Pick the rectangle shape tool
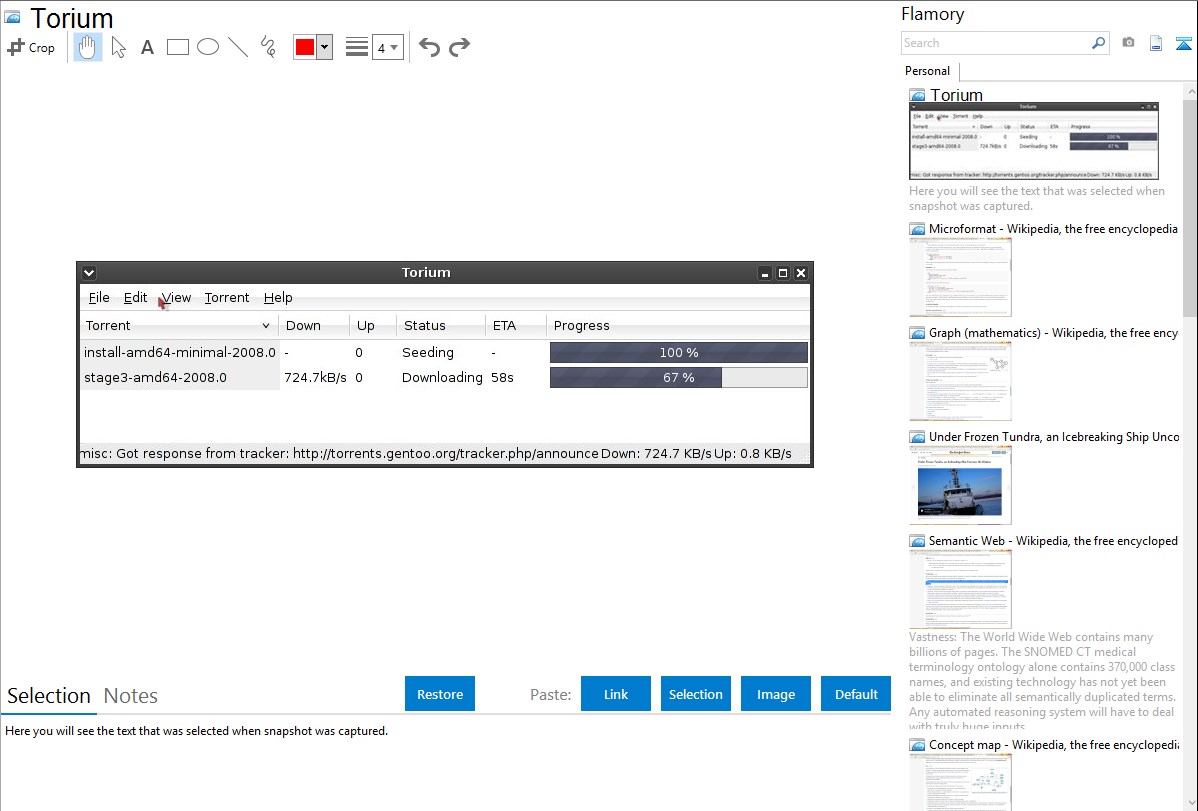 pos(178,47)
